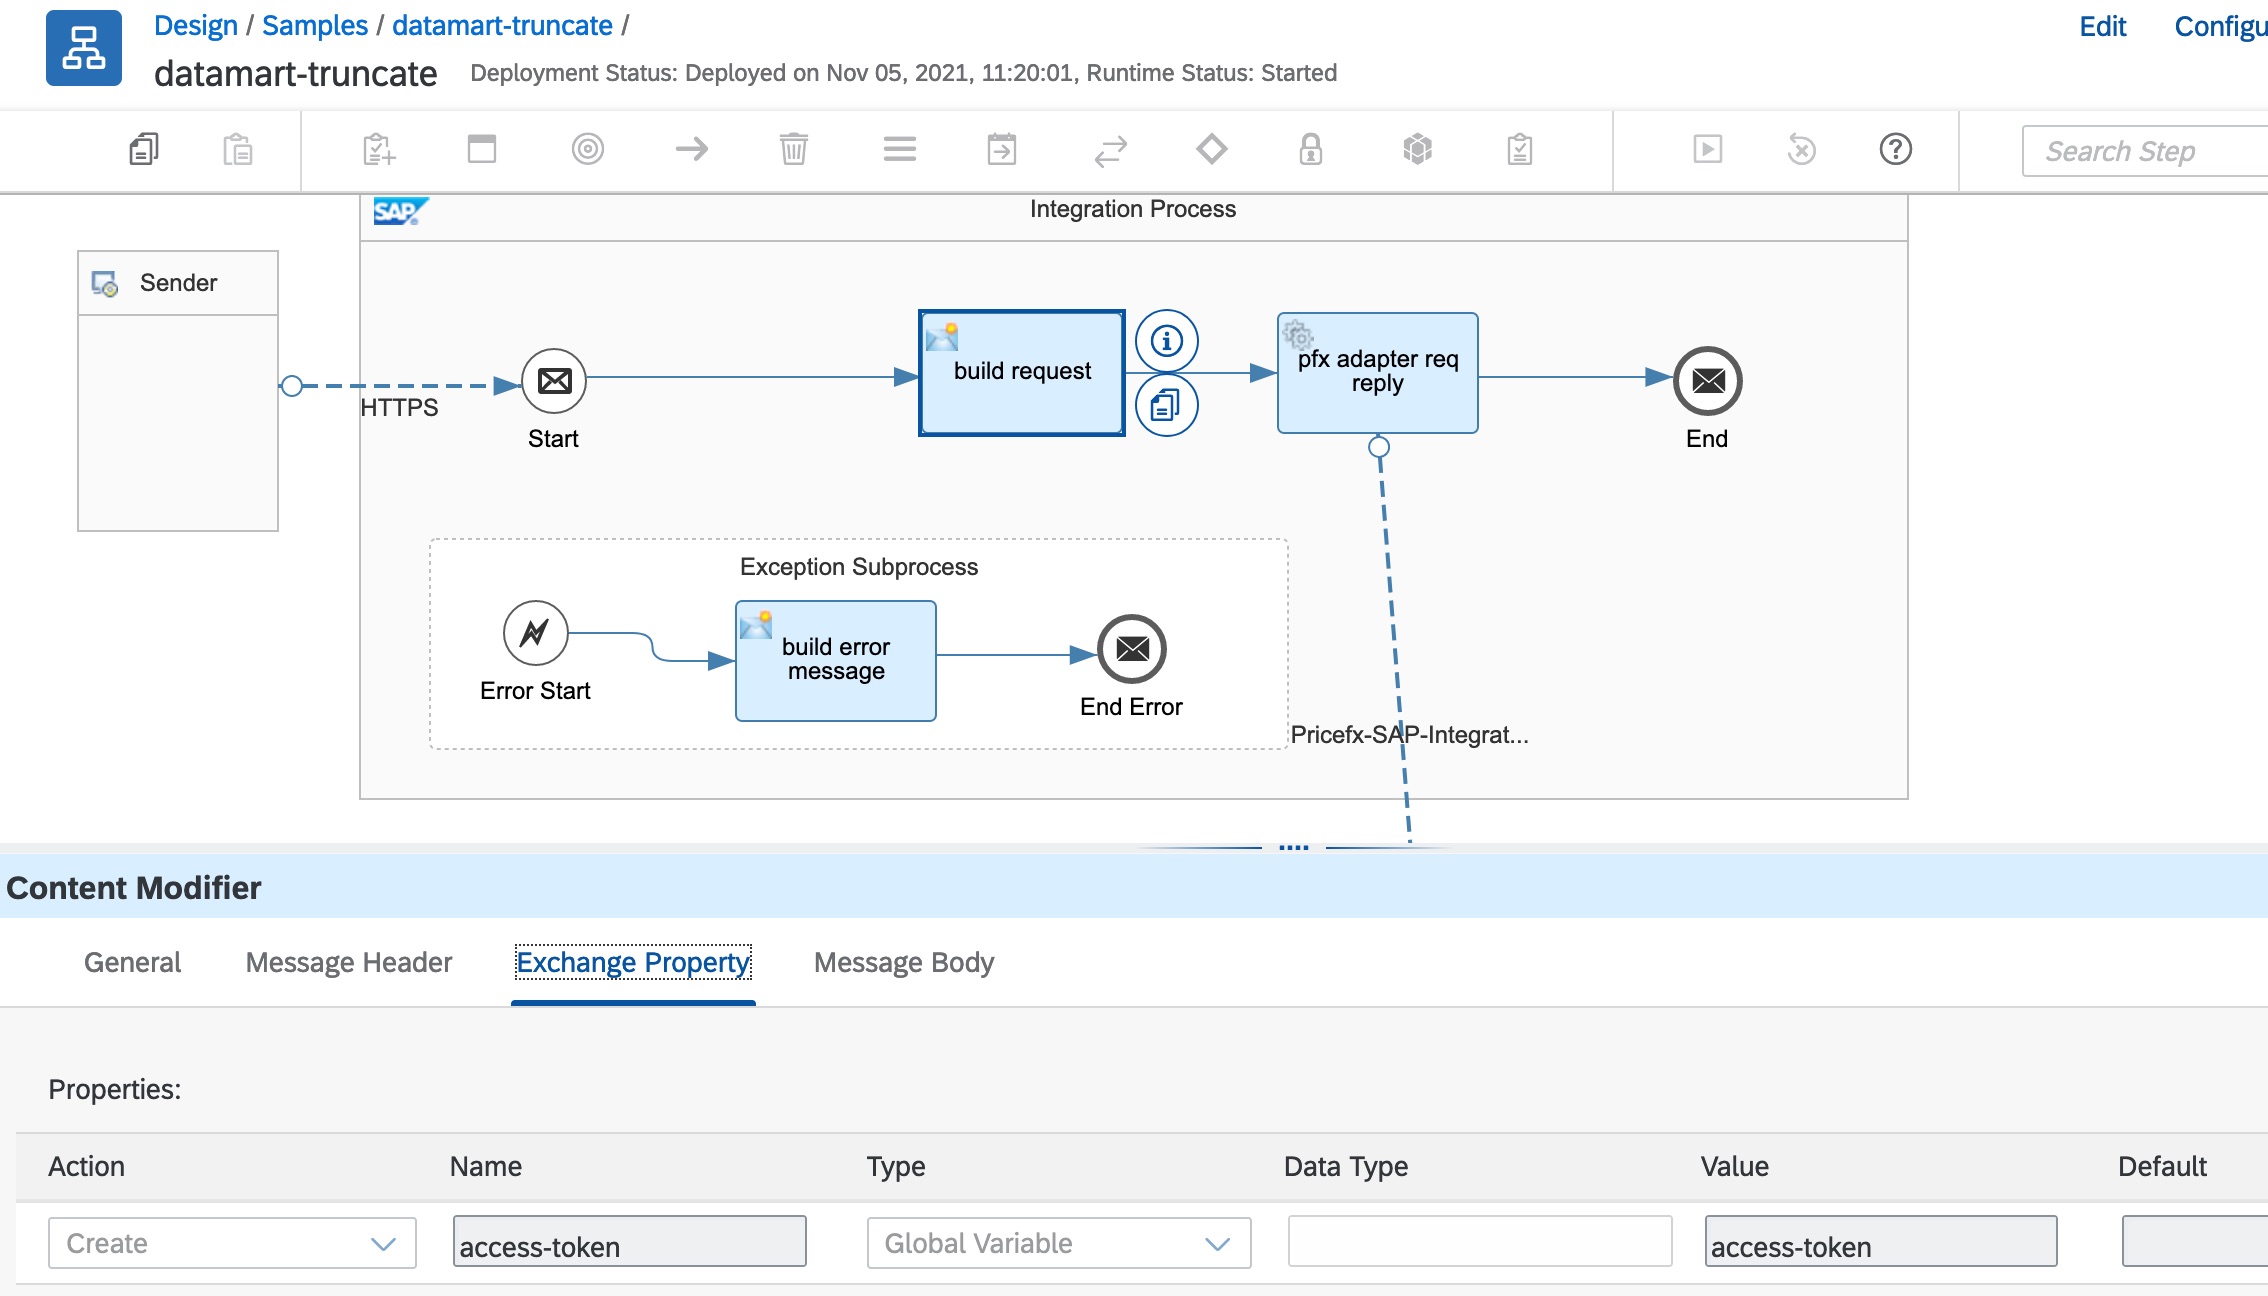Viewport: 2268px width, 1296px height.
Task: Open the General tab
Action: 132,962
